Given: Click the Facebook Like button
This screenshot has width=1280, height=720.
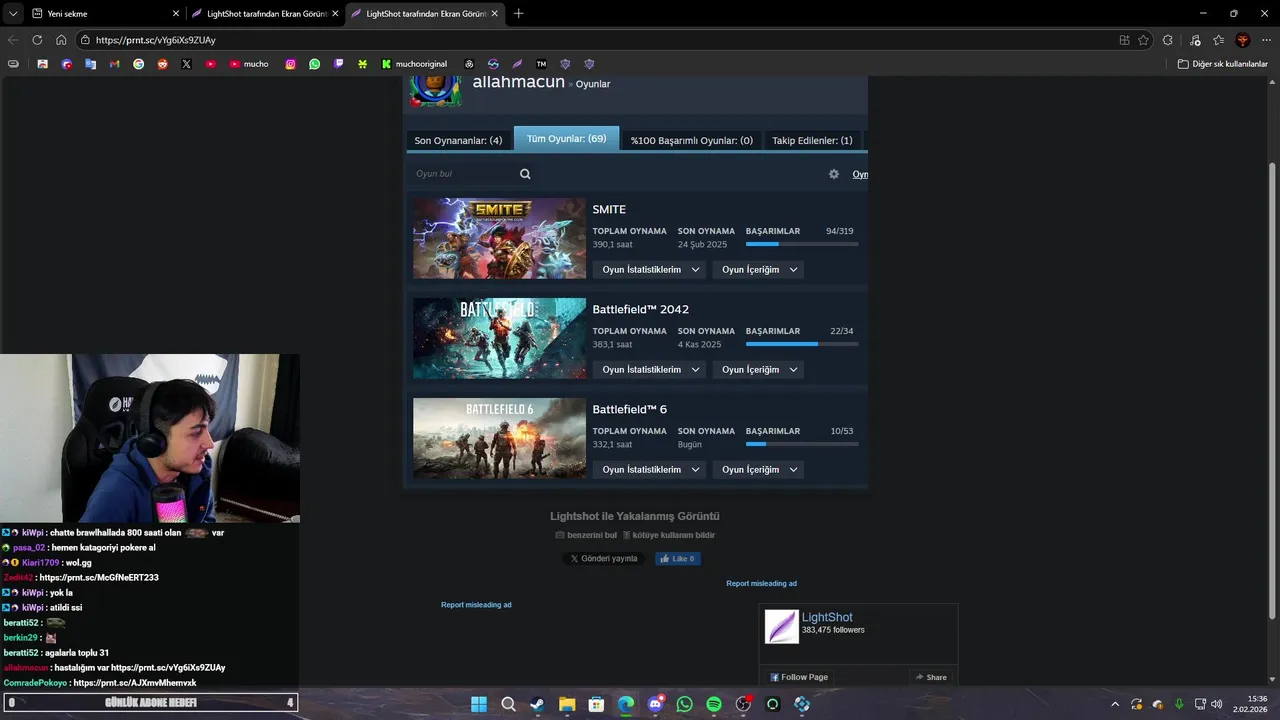Looking at the screenshot, I should pyautogui.click(x=678, y=559).
